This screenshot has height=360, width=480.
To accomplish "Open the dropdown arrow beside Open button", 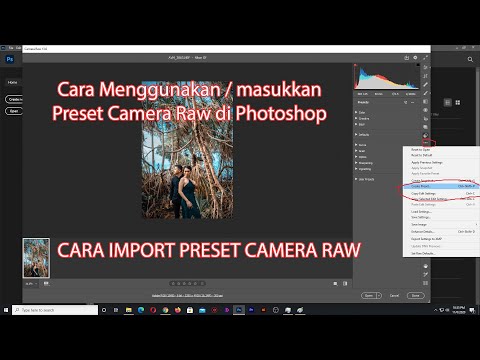I will coord(379,295).
